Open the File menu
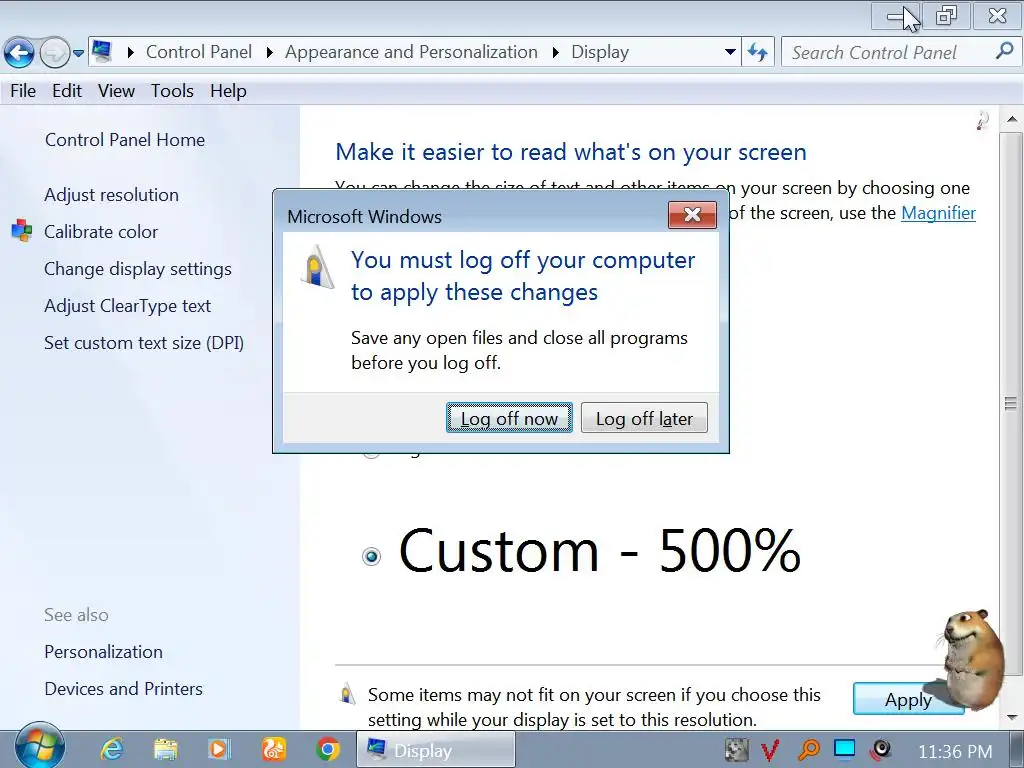The width and height of the screenshot is (1024, 768). click(x=23, y=91)
